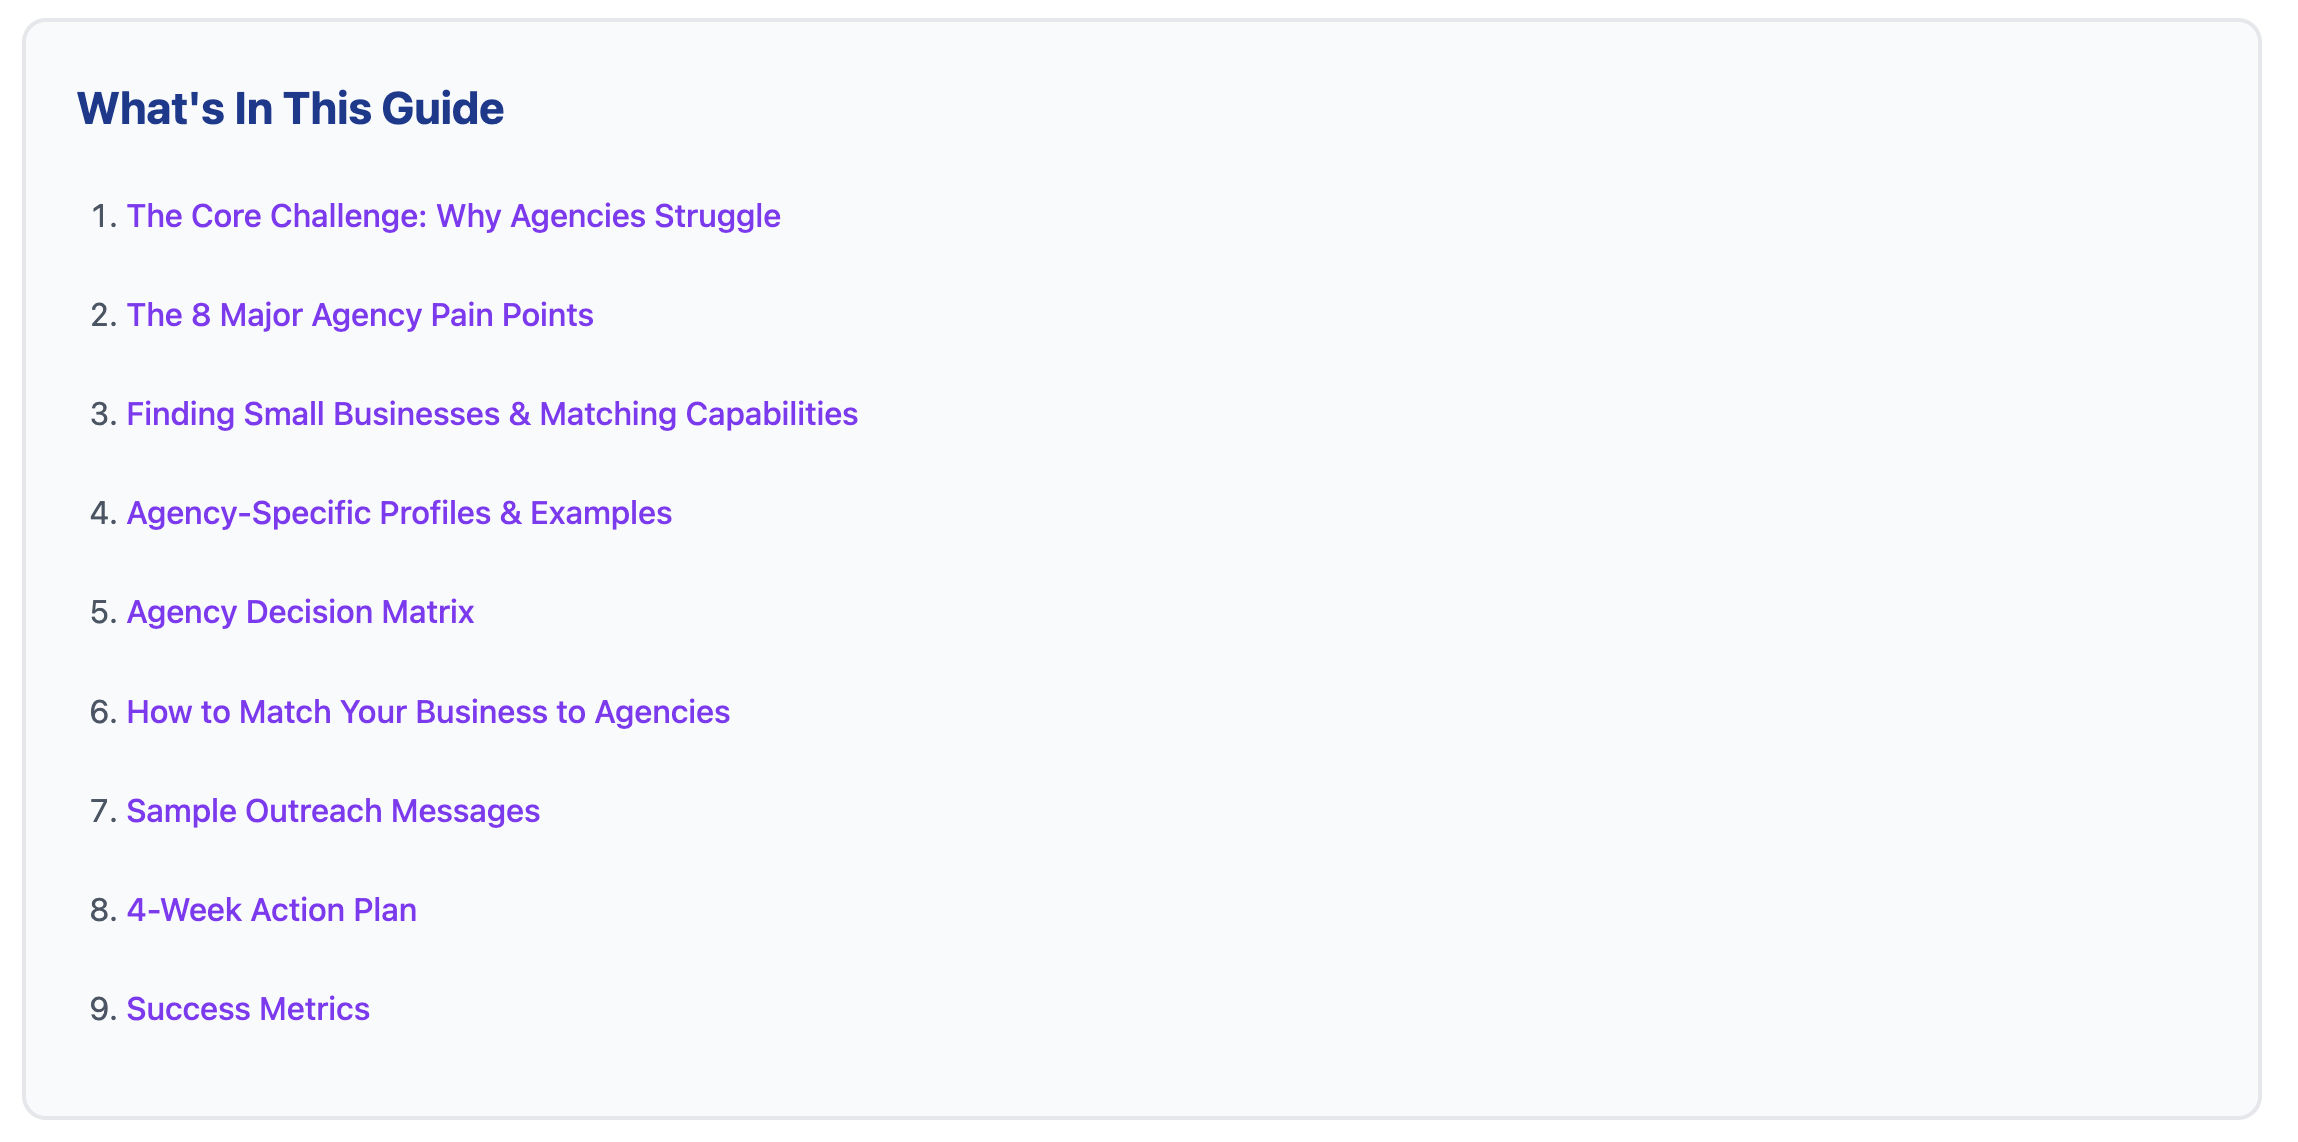Open Agency-Specific Profiles & Examples

tap(399, 512)
